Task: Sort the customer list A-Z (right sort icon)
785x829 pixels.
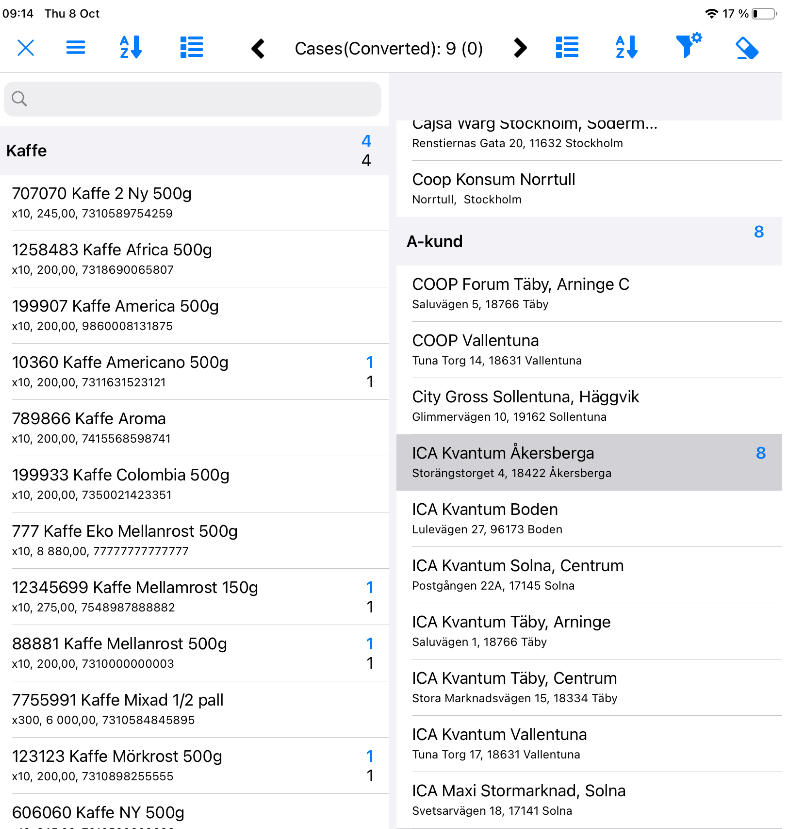Action: tap(626, 48)
